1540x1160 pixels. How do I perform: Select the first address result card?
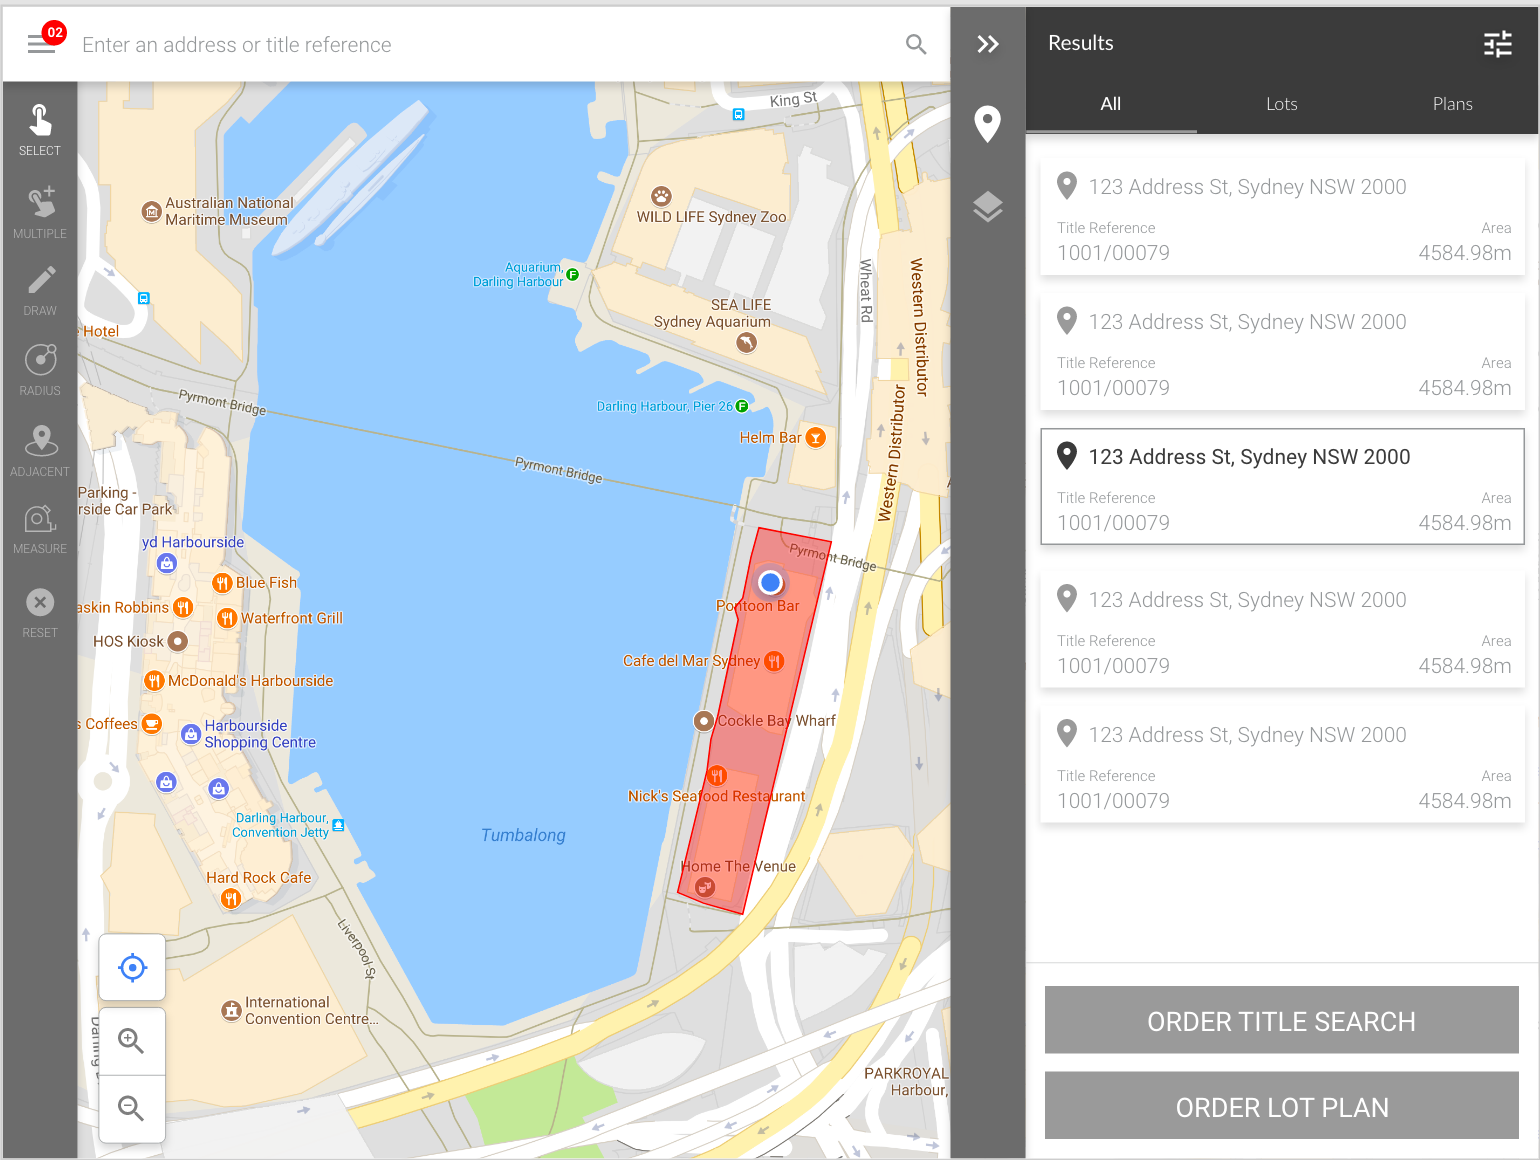pos(1283,216)
